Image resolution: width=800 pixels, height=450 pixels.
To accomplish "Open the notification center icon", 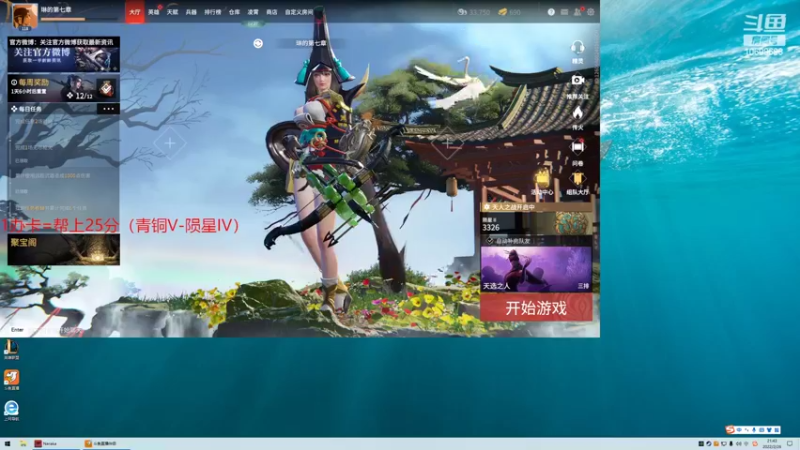I will [x=790, y=444].
